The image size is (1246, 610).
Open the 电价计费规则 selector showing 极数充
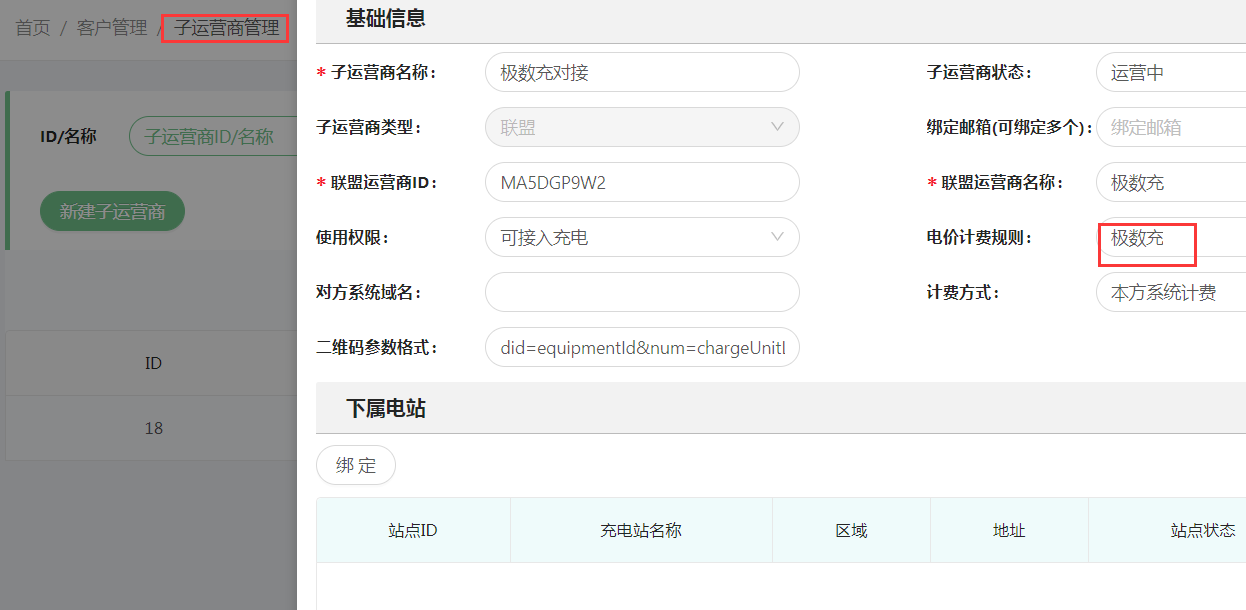point(1170,238)
